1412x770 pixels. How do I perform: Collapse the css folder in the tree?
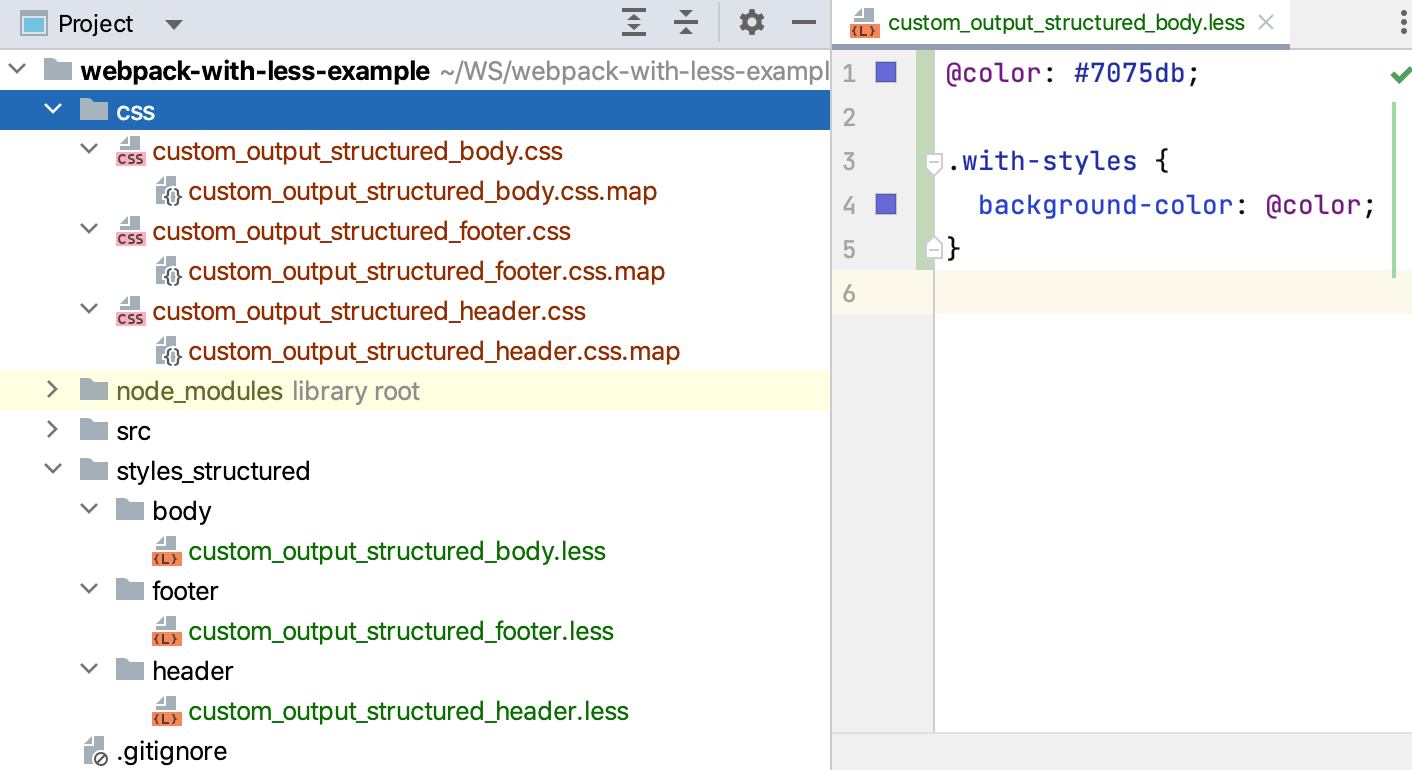[53, 110]
